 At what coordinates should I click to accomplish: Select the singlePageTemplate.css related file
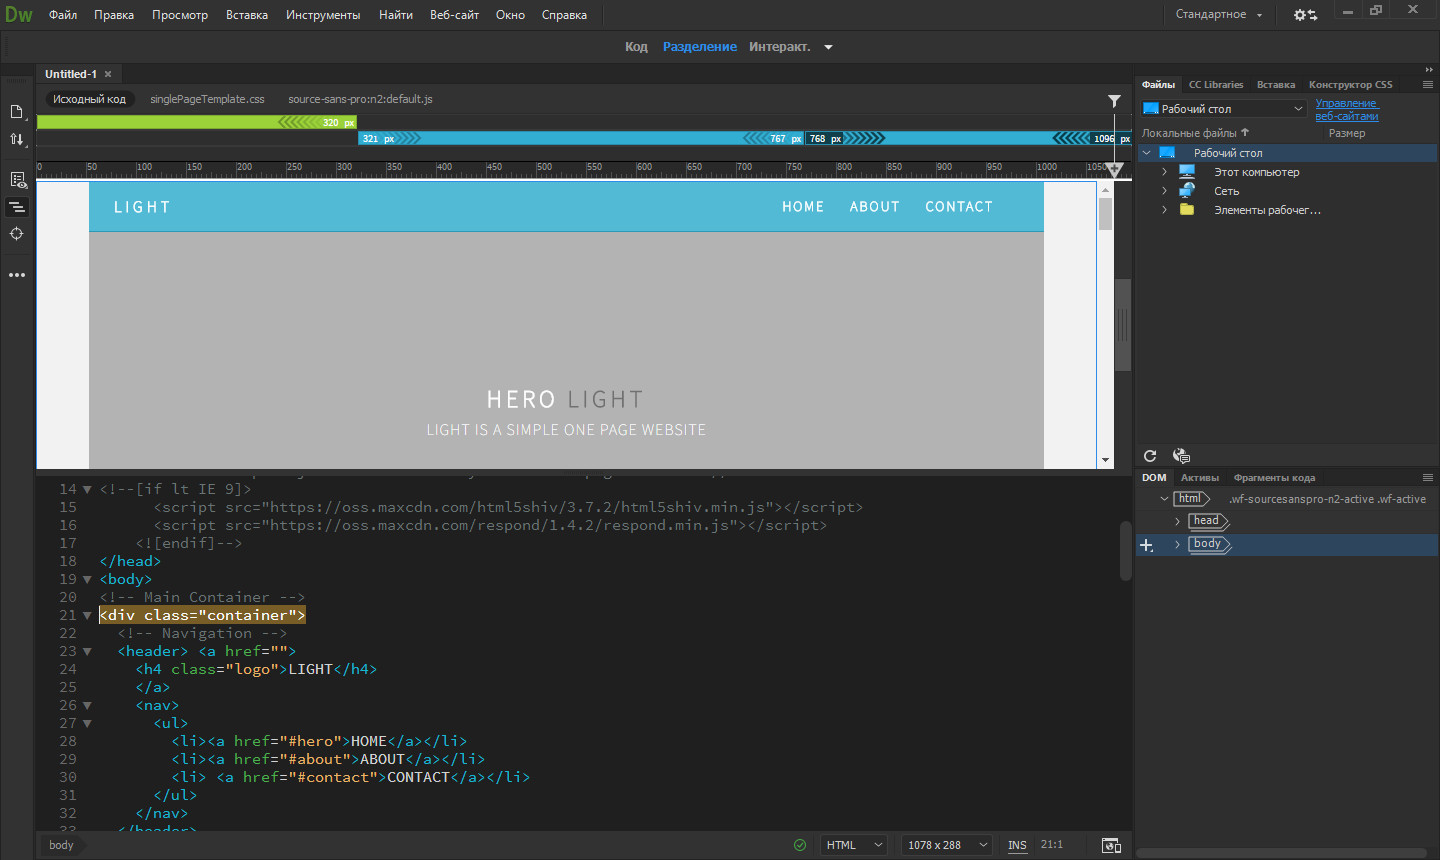point(207,99)
